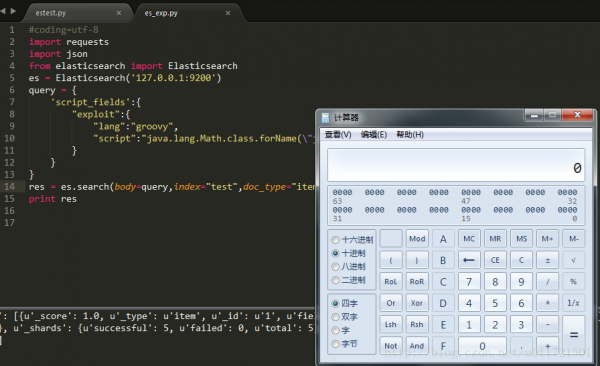
Task: Click the number 1 button
Action: 469,325
